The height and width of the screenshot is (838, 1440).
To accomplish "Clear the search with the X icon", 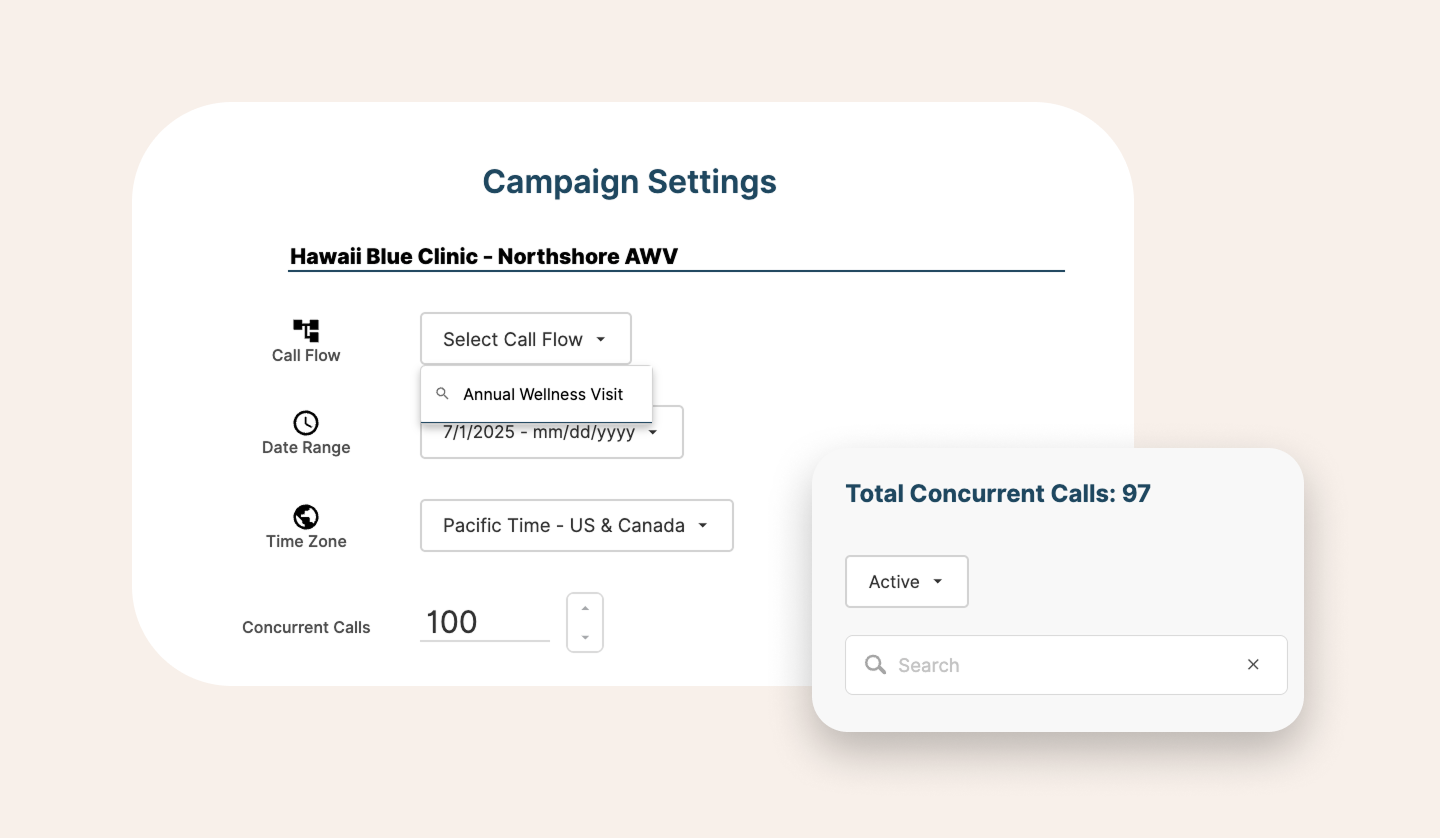I will tap(1253, 665).
